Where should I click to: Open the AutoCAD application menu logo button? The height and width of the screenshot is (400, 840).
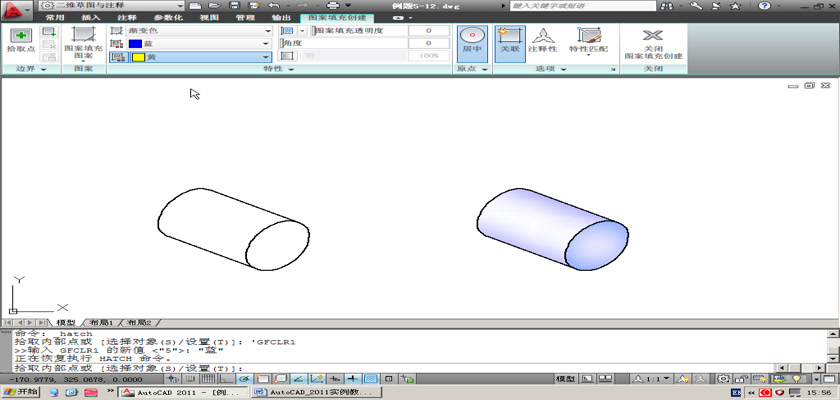point(16,10)
